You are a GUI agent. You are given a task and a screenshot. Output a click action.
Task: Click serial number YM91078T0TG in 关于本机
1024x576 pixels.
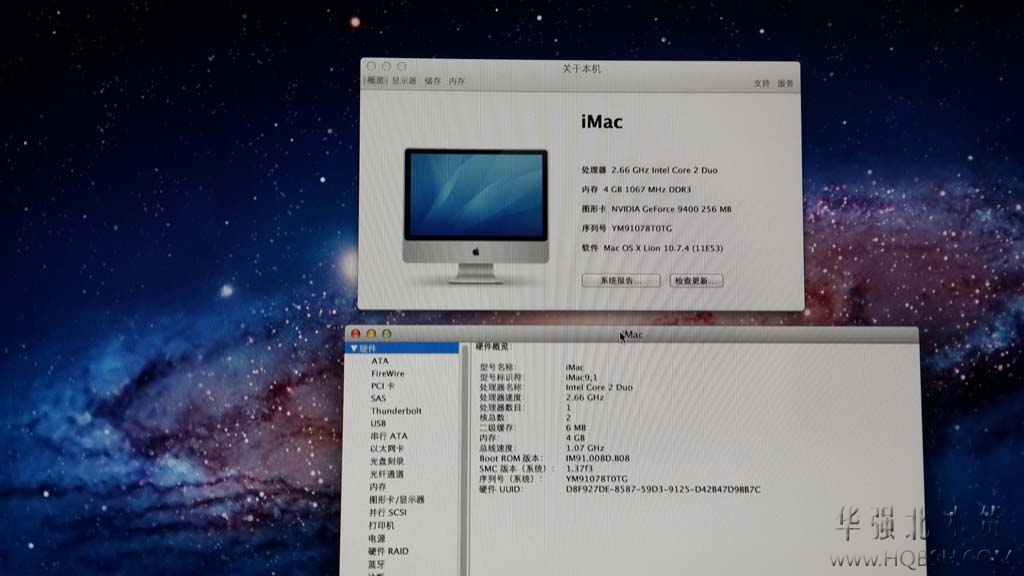(x=641, y=229)
